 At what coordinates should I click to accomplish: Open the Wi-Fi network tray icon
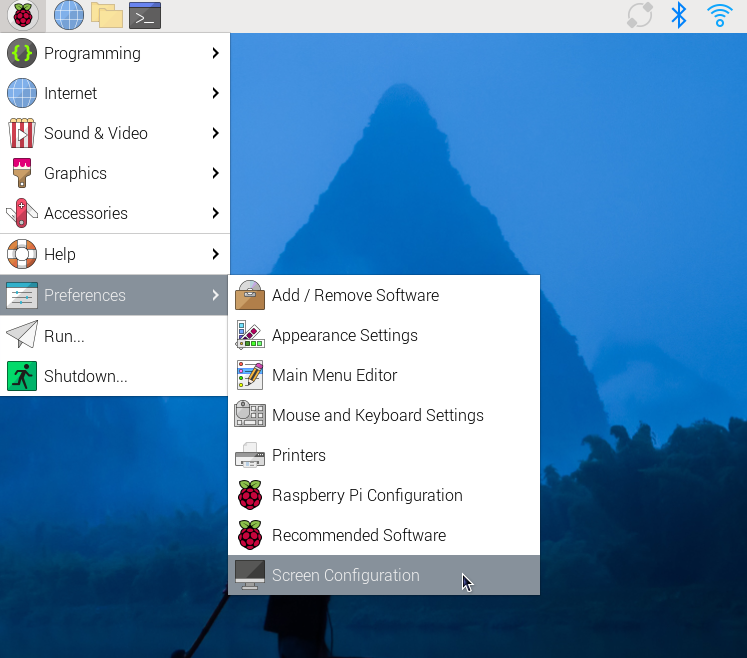(719, 15)
